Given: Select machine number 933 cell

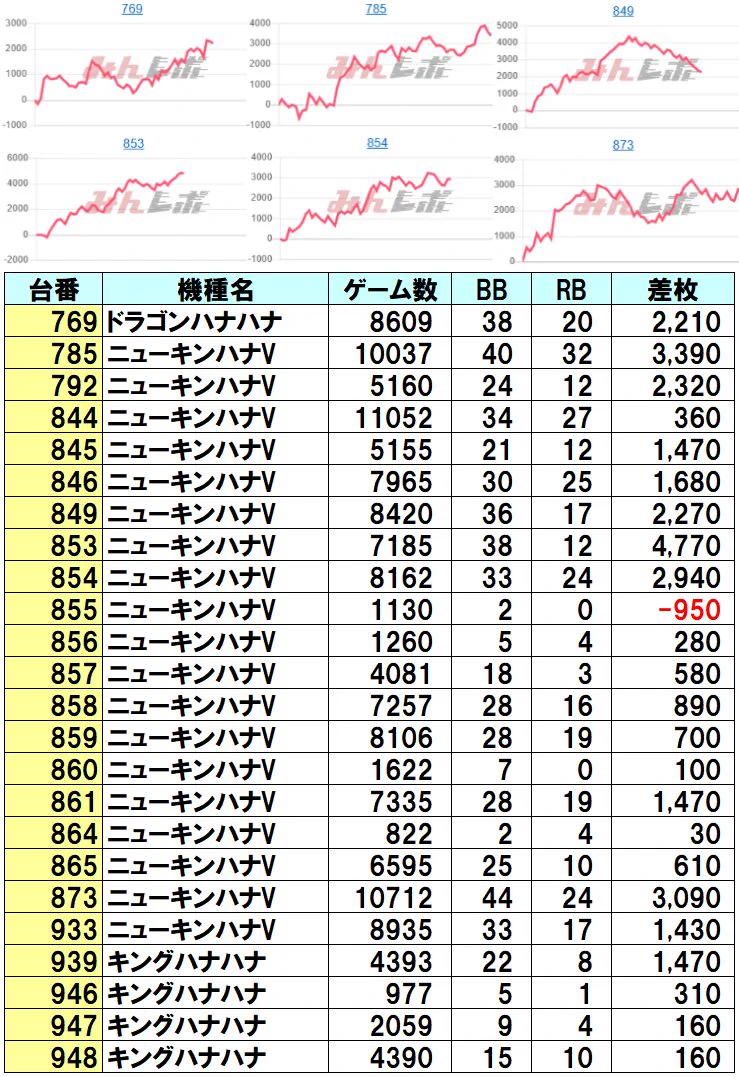Looking at the screenshot, I should pos(54,928).
